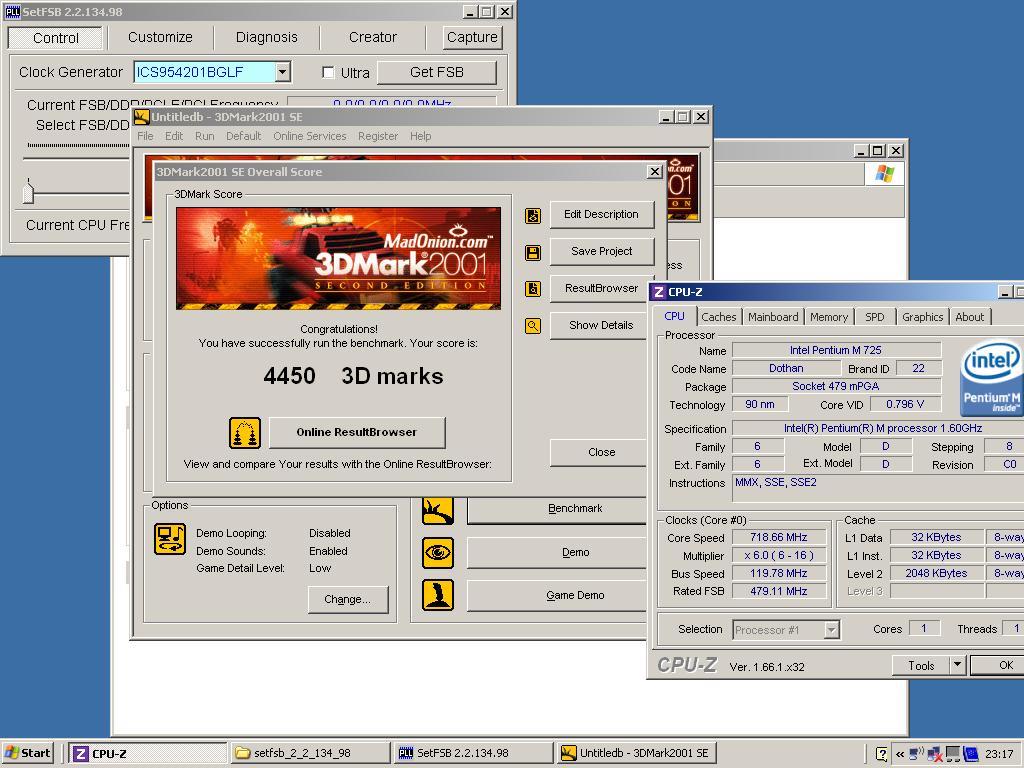This screenshot has height=768, width=1024.
Task: Click the Game Demo joystick icon
Action: point(438,596)
